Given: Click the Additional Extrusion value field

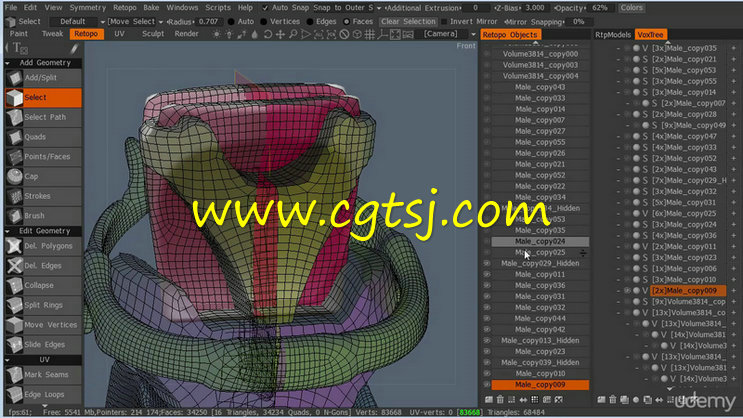Looking at the screenshot, I should (475, 8).
